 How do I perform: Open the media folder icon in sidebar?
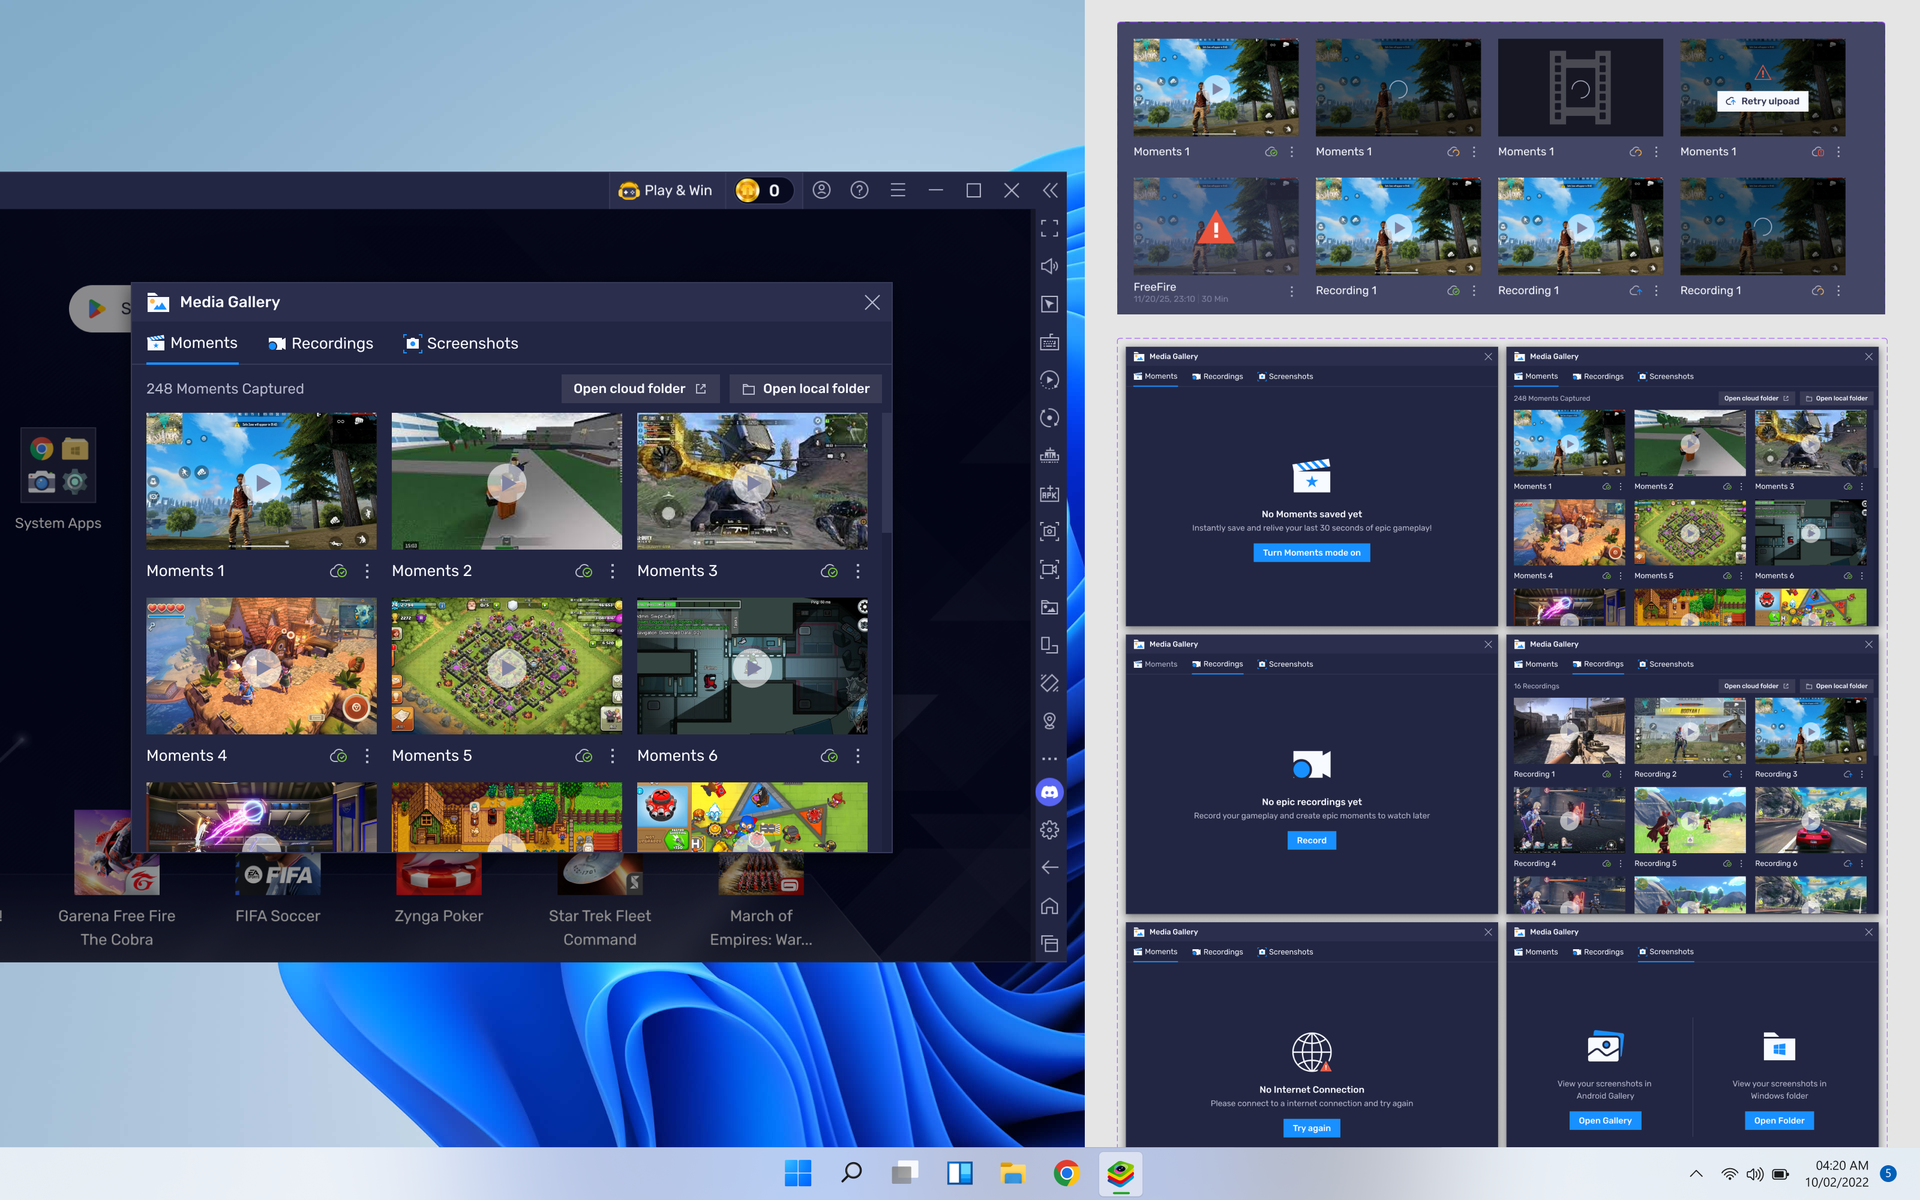1049,607
